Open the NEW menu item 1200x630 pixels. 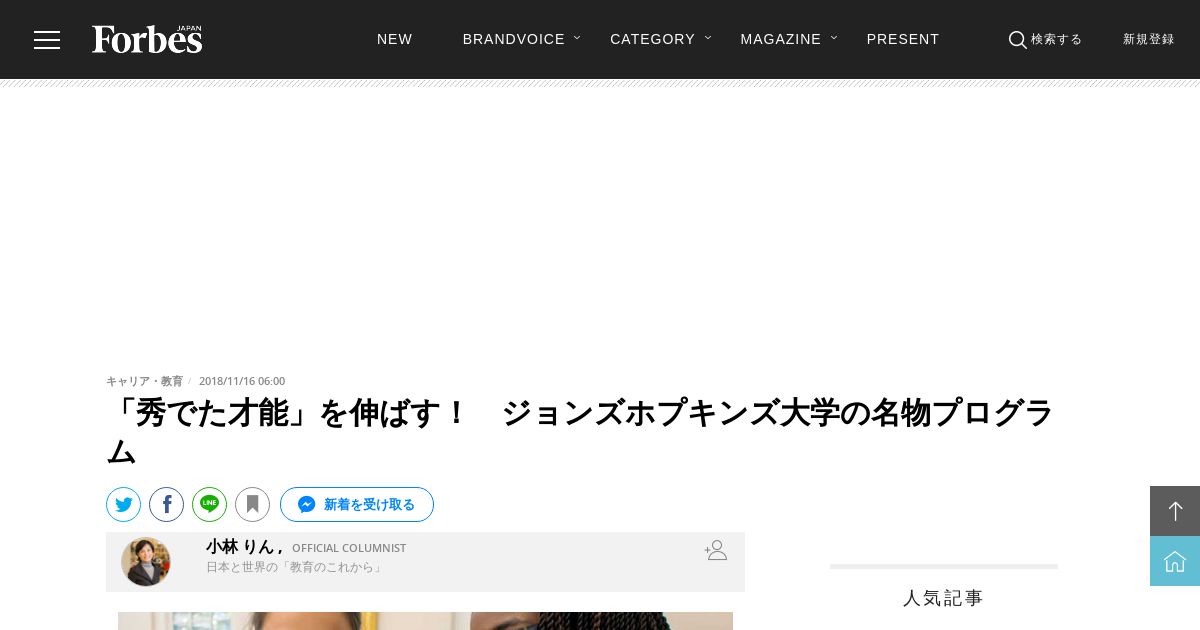tap(395, 39)
